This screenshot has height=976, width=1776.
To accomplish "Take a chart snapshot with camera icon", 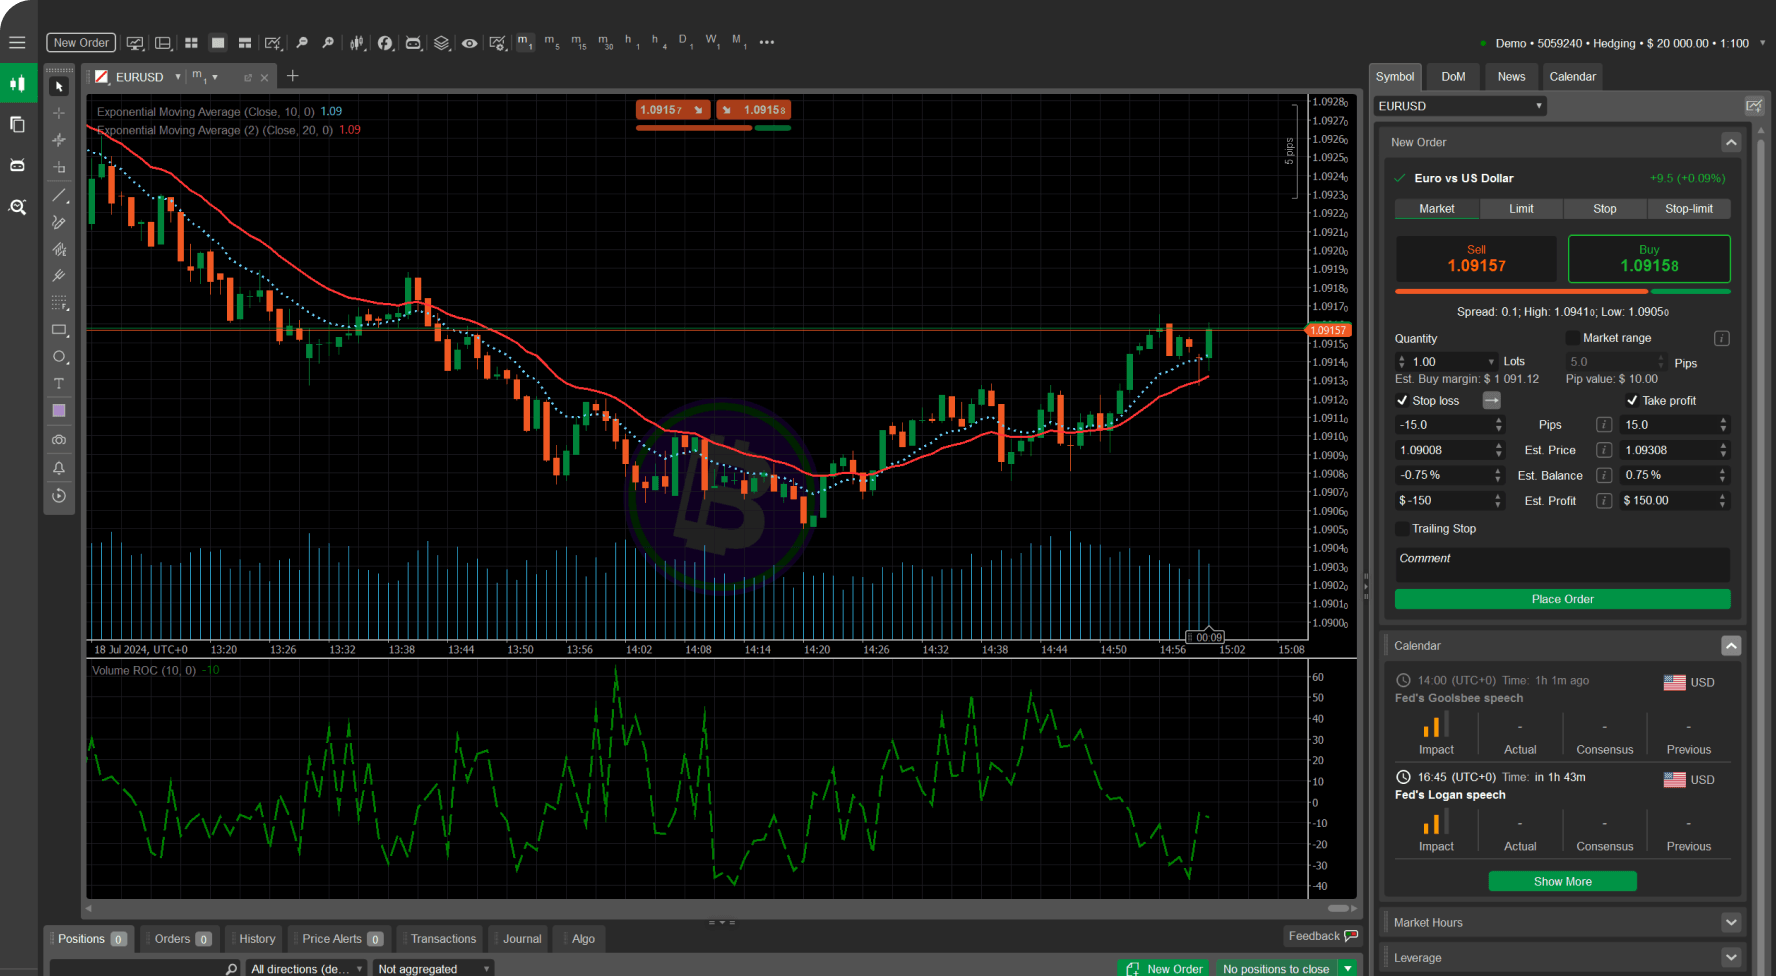I will (x=59, y=440).
